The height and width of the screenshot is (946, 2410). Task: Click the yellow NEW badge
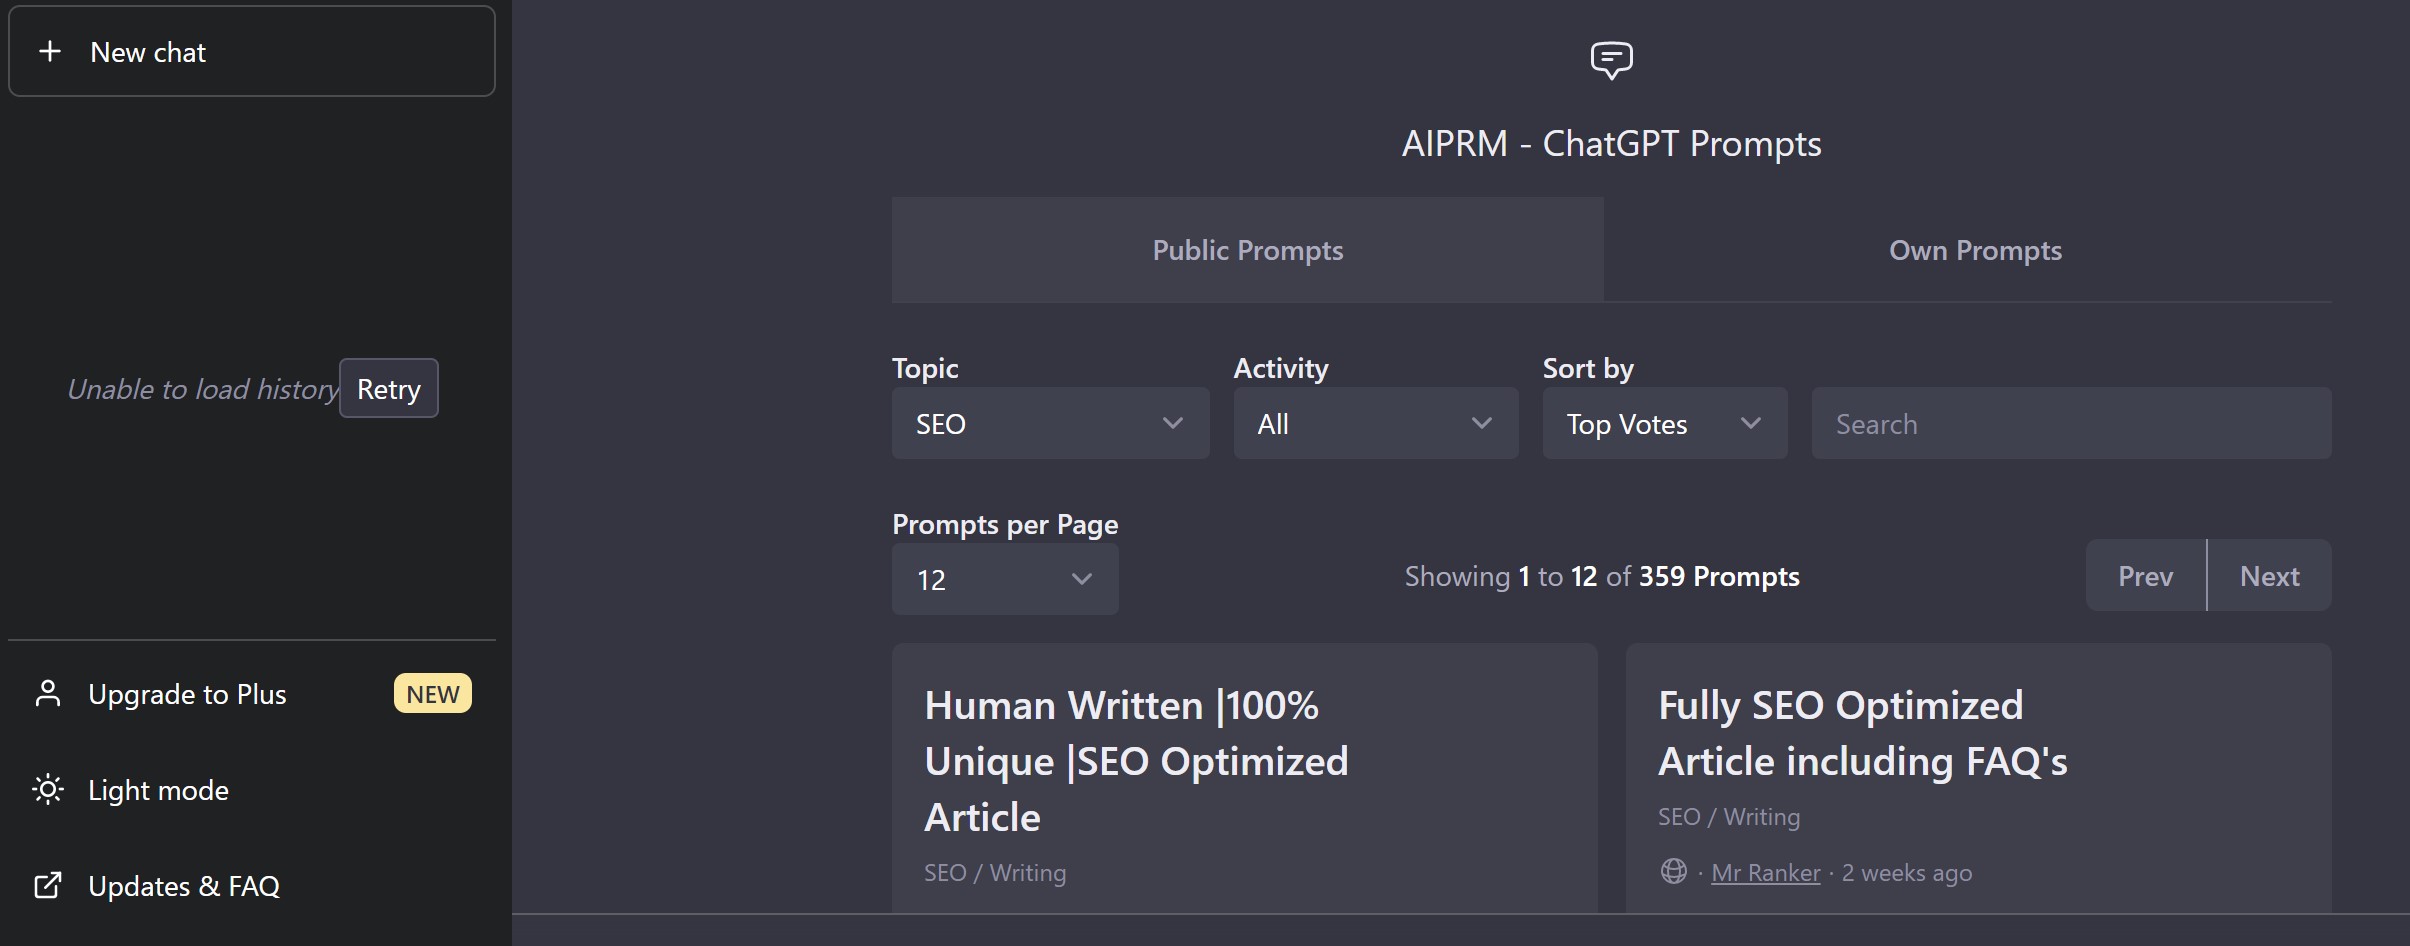[432, 694]
